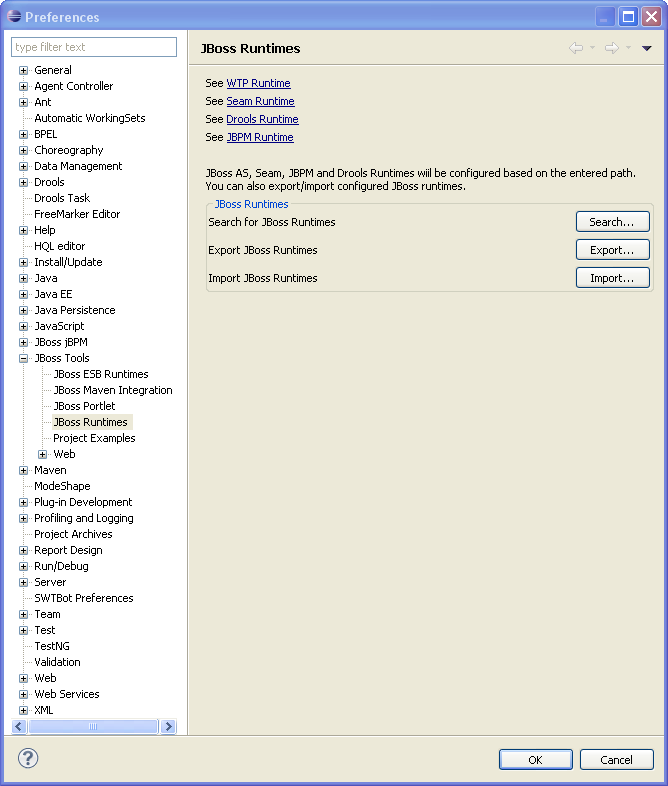This screenshot has height=786, width=668.
Task: Expand the Agent Controller node
Action: pos(23,86)
